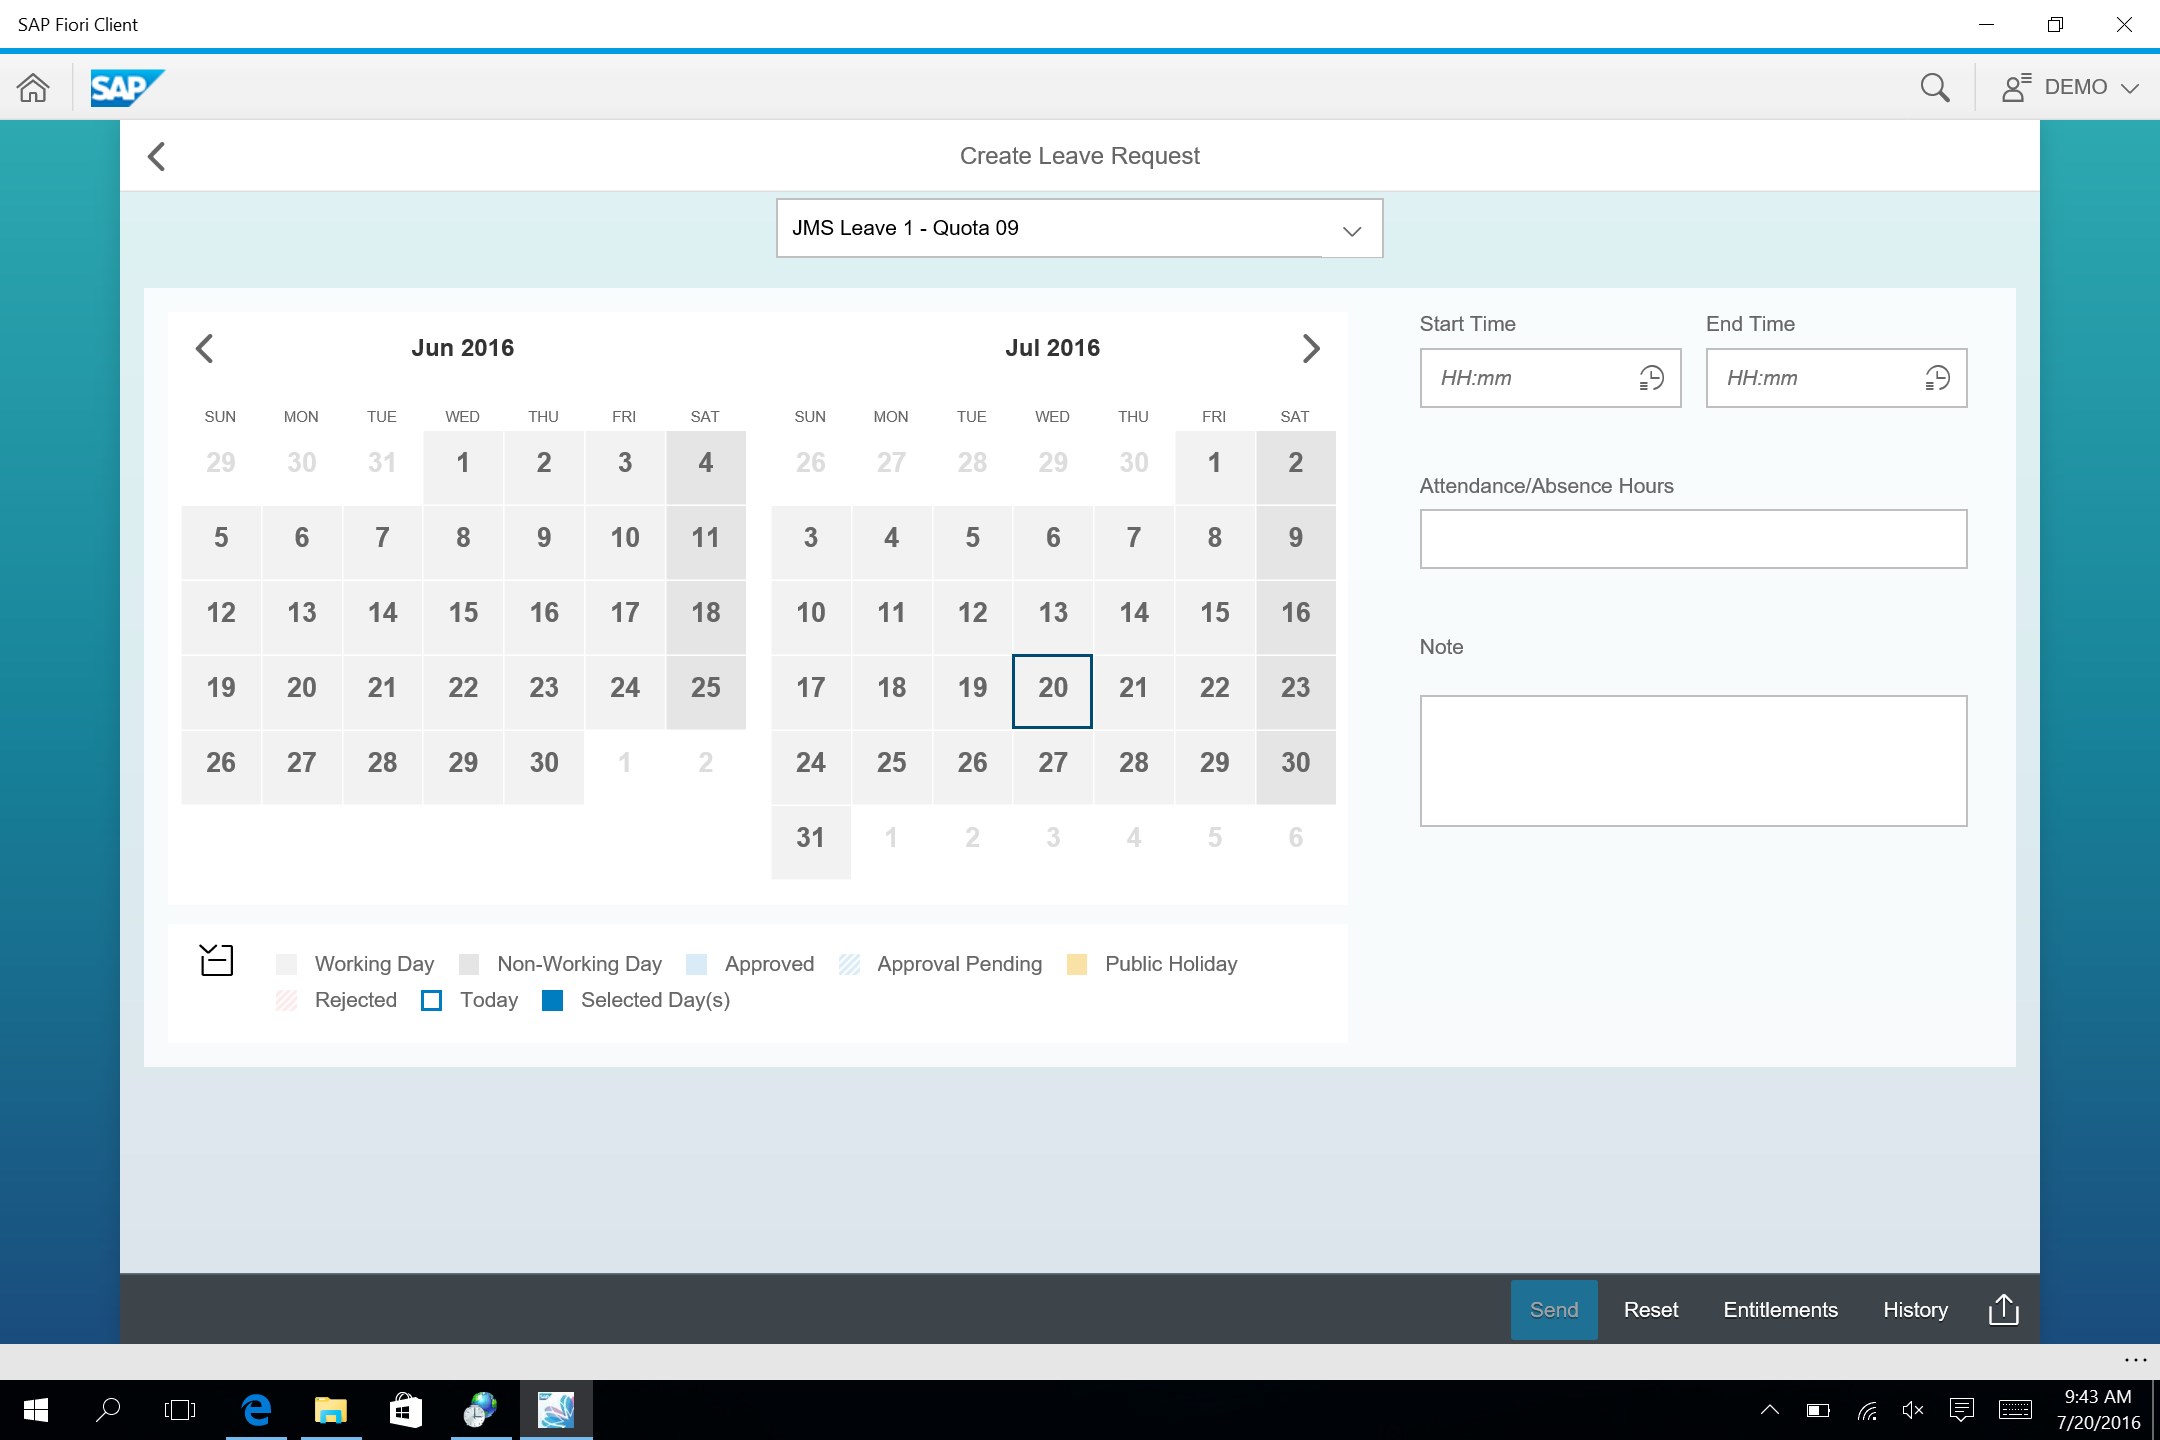Select June 15 in the calendar
The height and width of the screenshot is (1440, 2160).
coord(463,613)
